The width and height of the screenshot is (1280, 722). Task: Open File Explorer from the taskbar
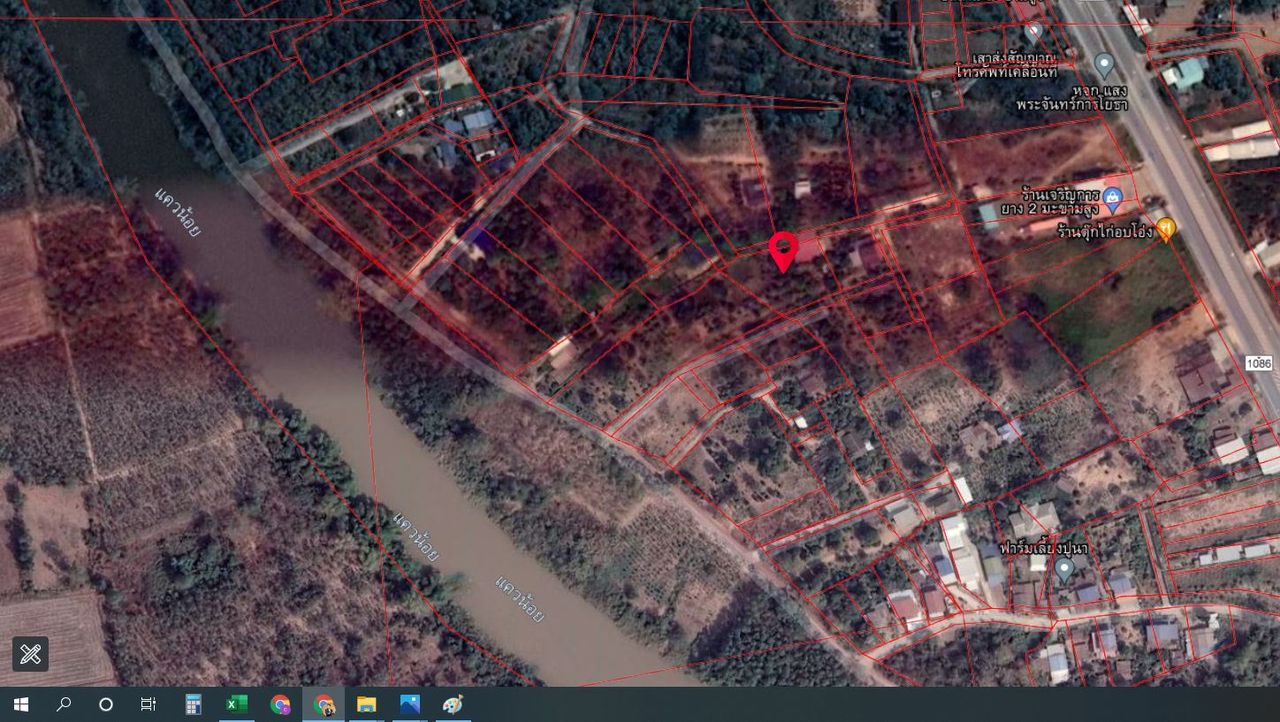[x=366, y=705]
